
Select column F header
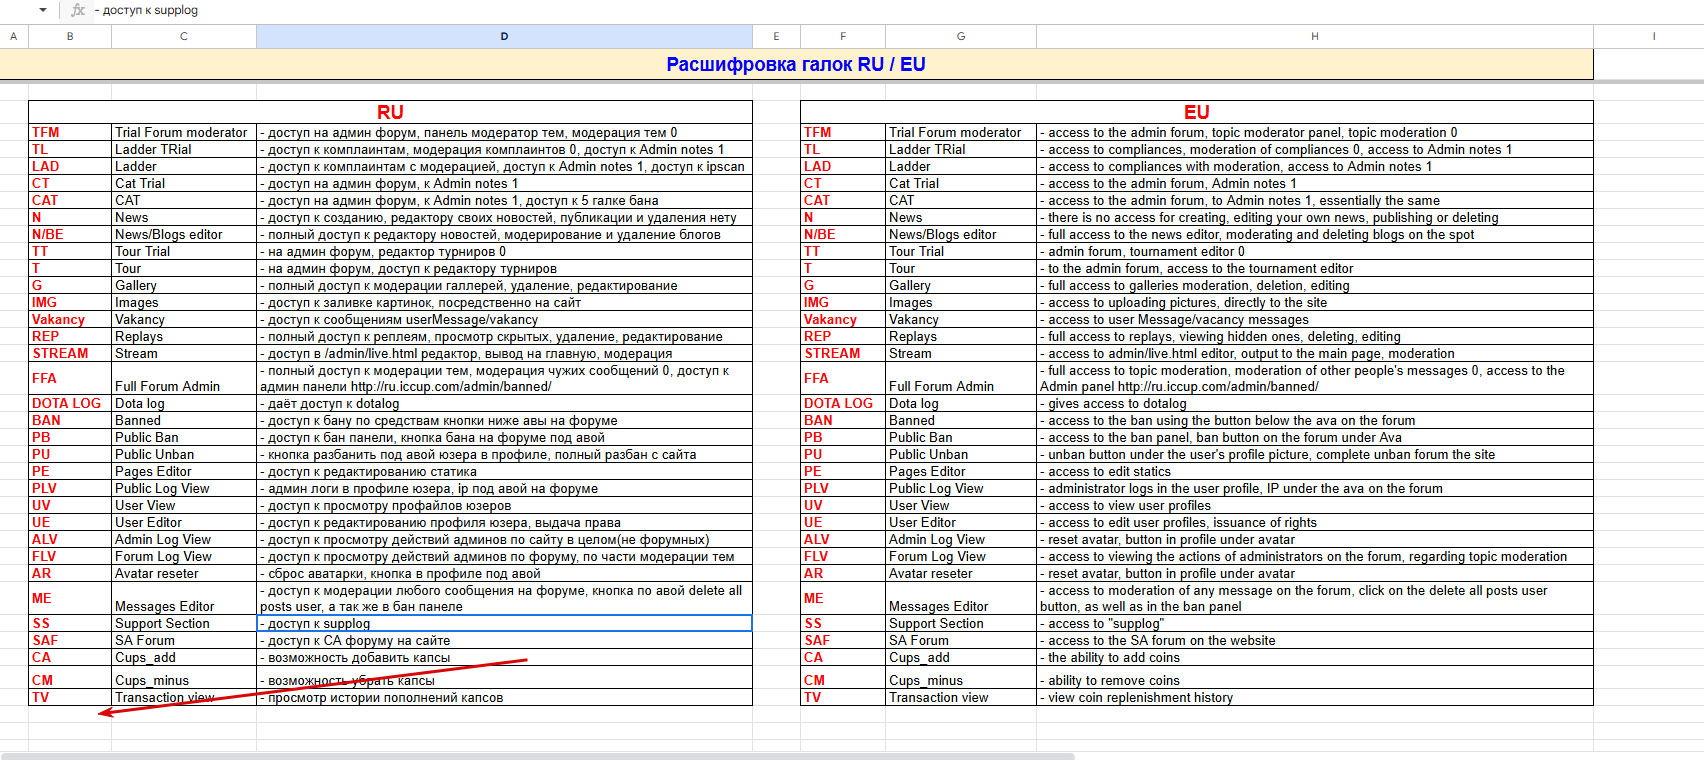tap(843, 36)
